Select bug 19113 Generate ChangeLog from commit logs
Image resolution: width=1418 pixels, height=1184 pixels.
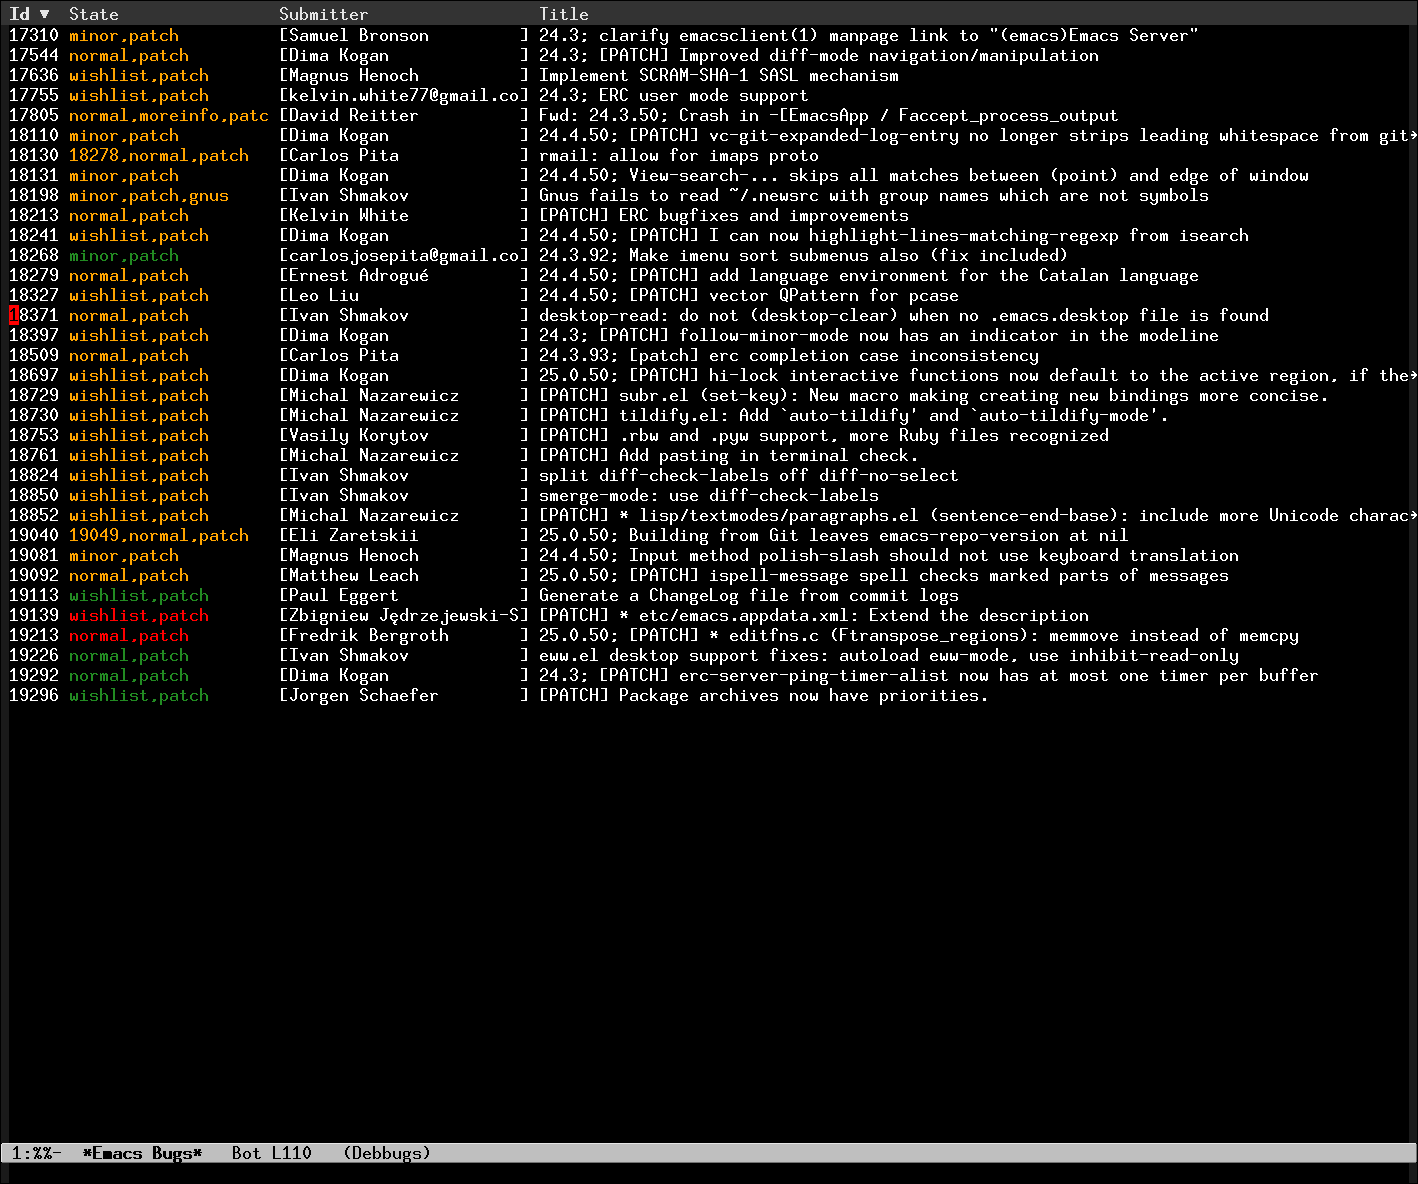[709, 595]
